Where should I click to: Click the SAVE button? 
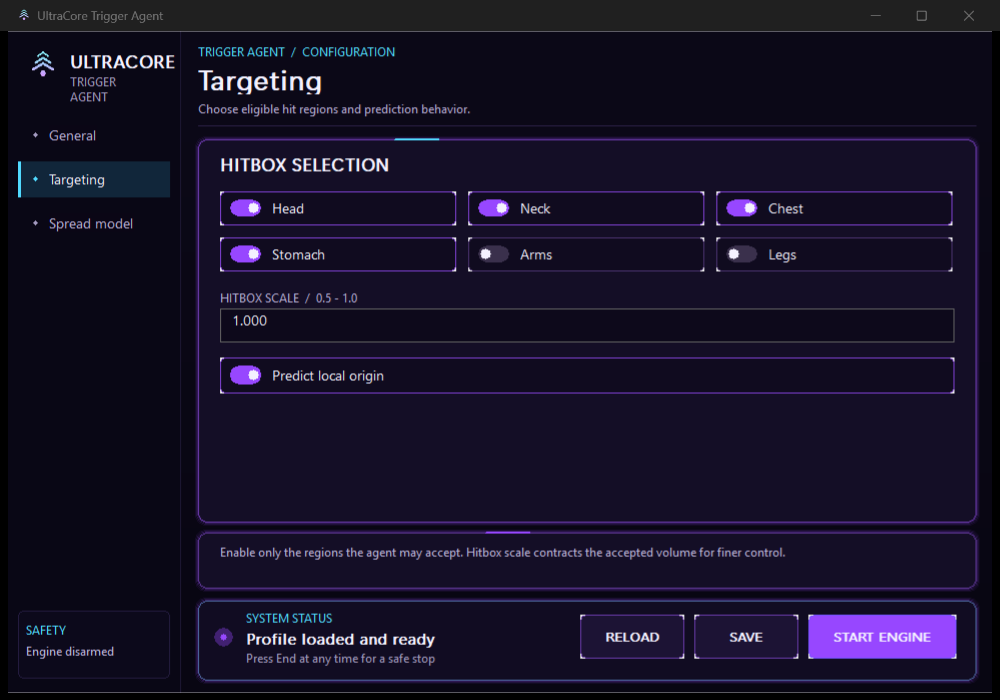746,637
